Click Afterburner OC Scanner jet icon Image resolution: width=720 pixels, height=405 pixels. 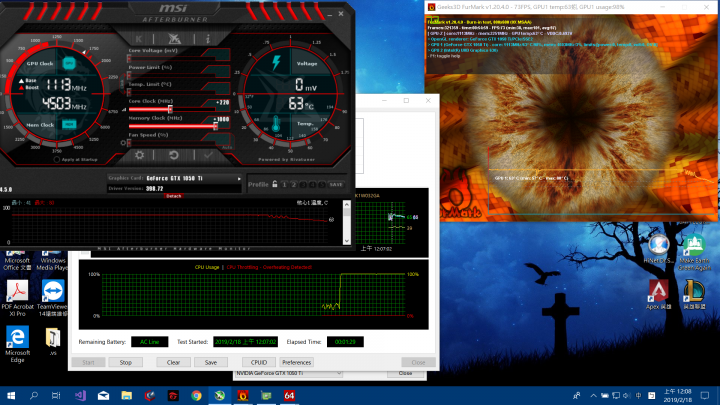pos(174,39)
